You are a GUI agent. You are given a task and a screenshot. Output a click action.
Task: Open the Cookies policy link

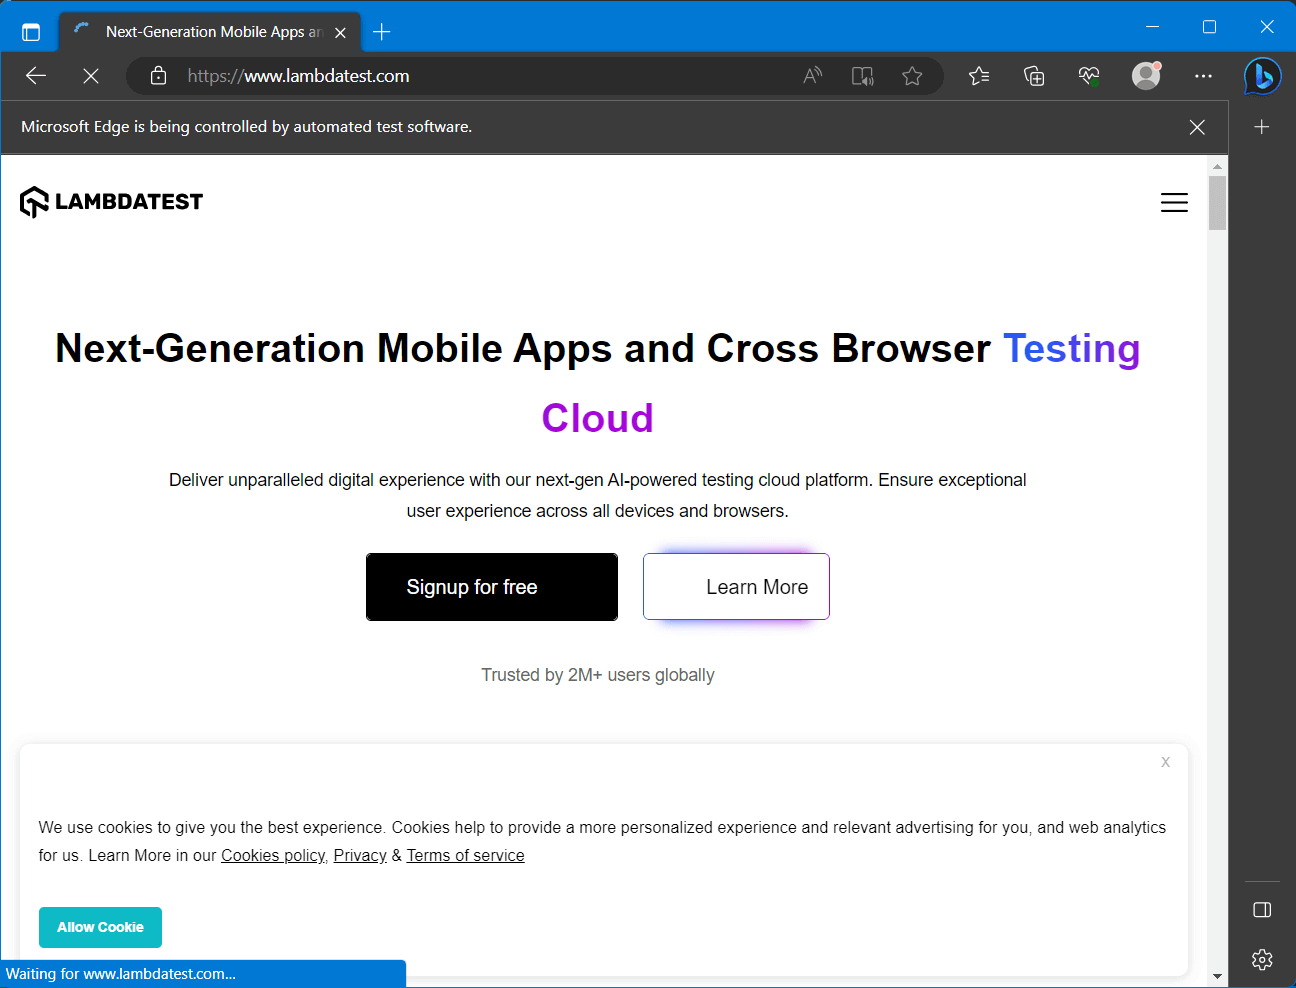(272, 855)
